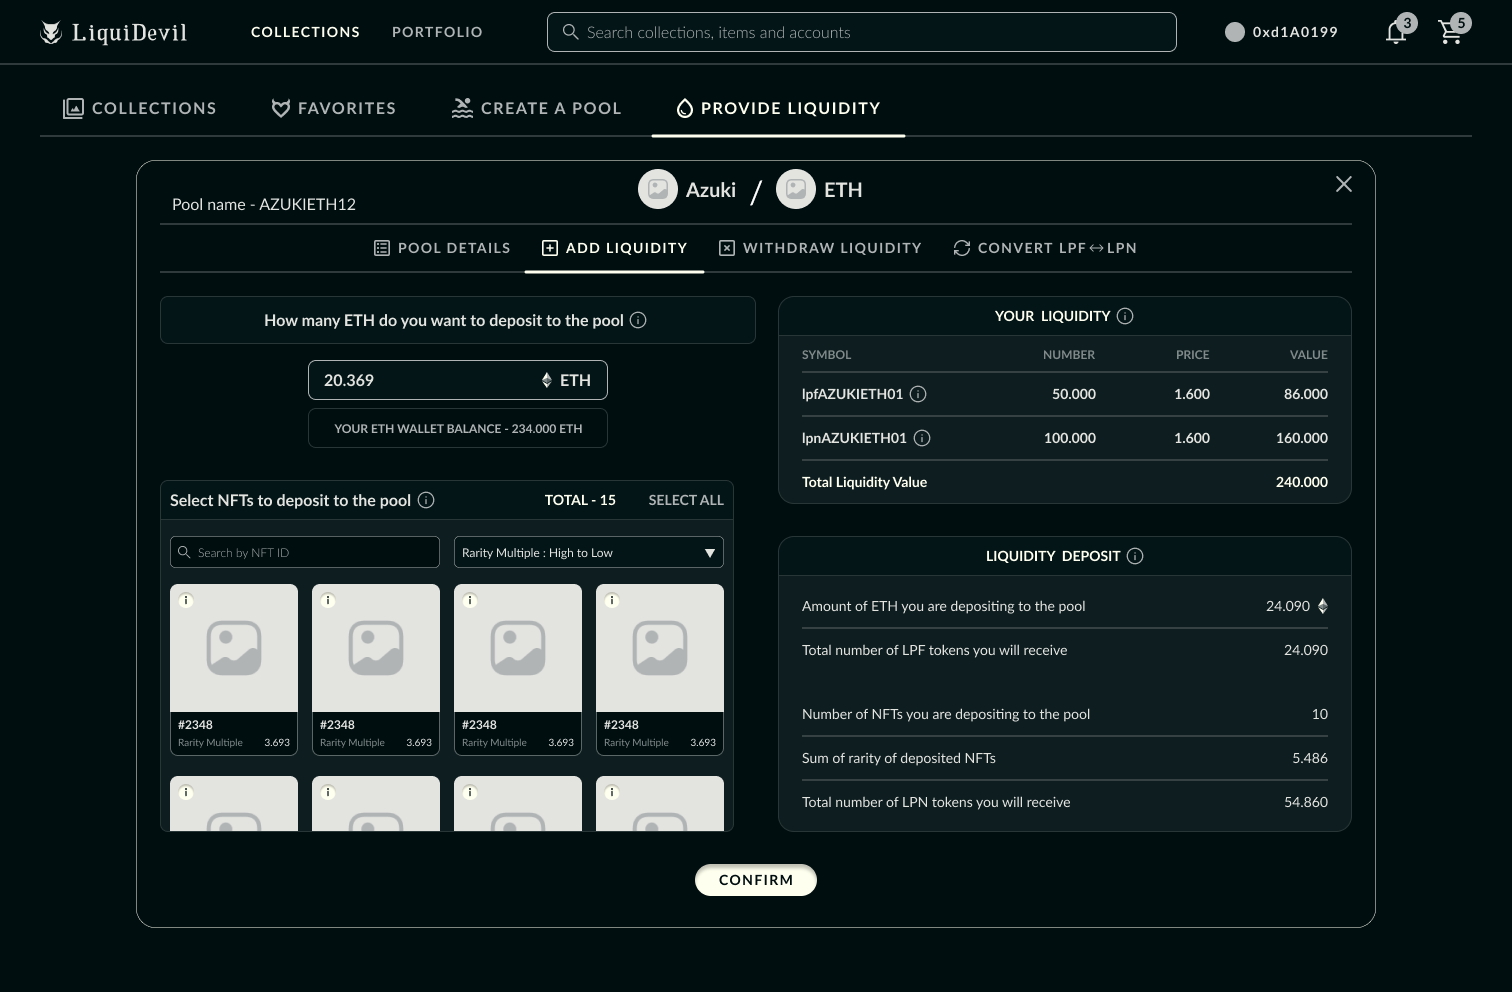
Task: Click info icon beside Select NFTs to deposit
Action: pos(426,500)
